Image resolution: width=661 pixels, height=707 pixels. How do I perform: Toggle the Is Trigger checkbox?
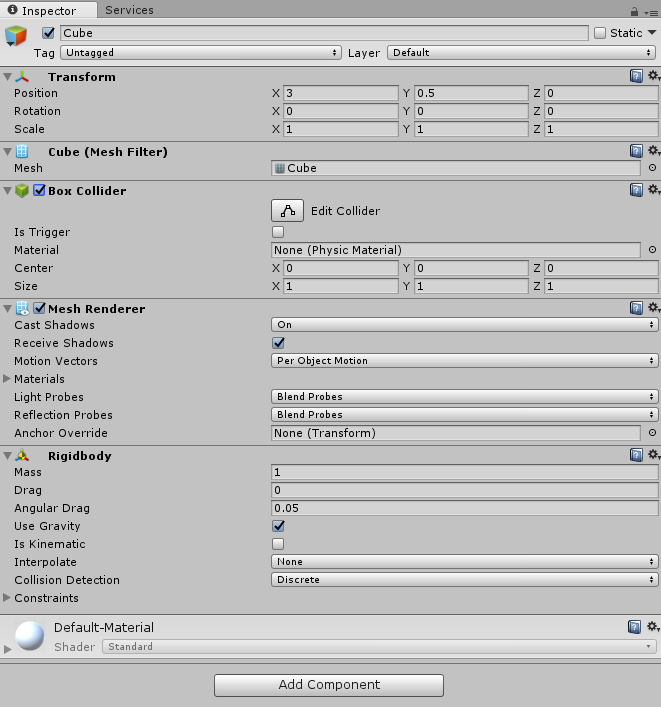pyautogui.click(x=278, y=232)
